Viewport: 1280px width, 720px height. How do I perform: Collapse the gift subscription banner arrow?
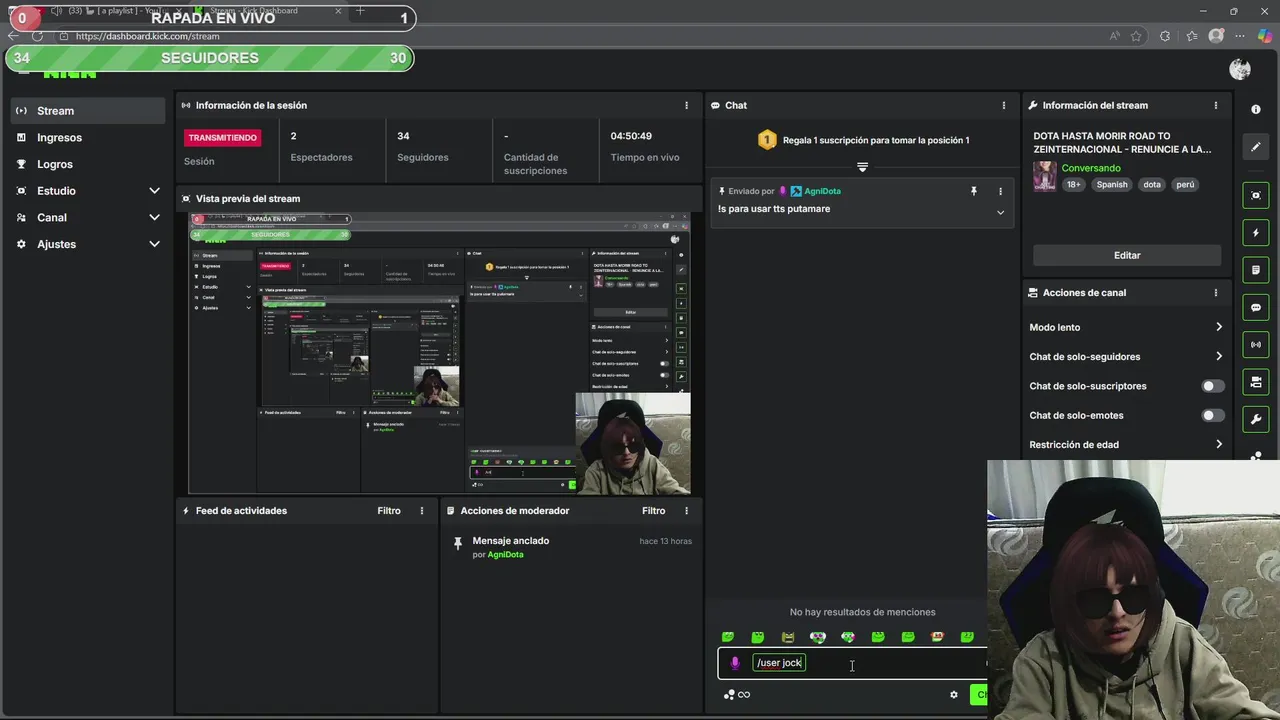(862, 167)
